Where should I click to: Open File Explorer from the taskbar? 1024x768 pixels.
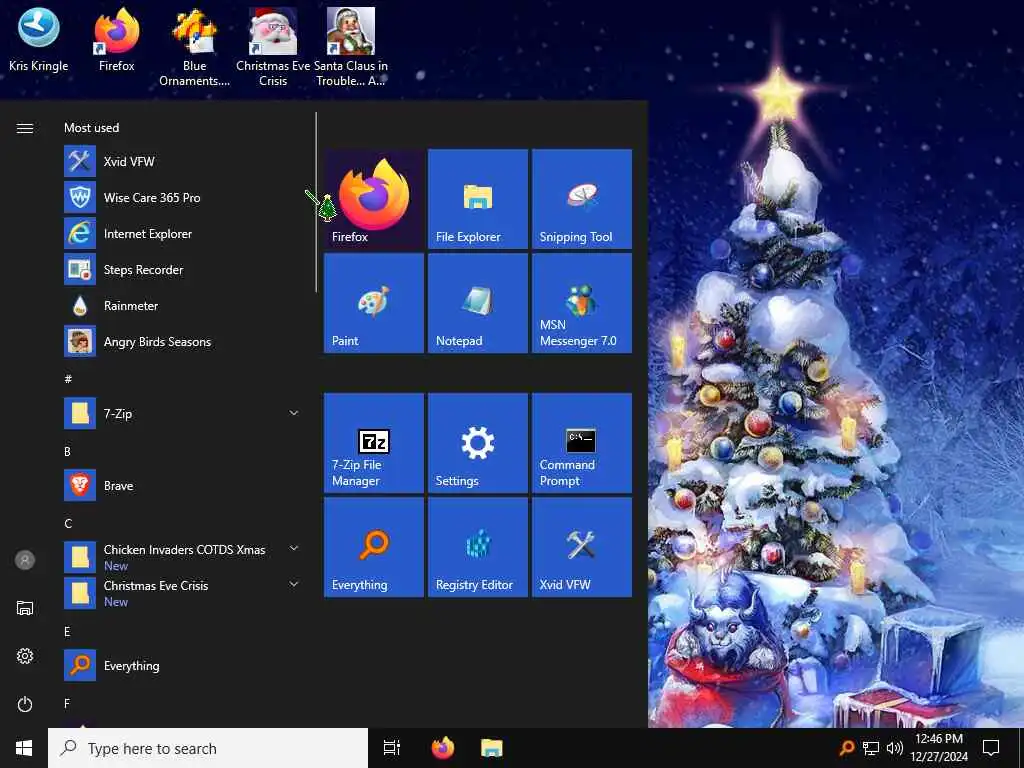click(492, 748)
